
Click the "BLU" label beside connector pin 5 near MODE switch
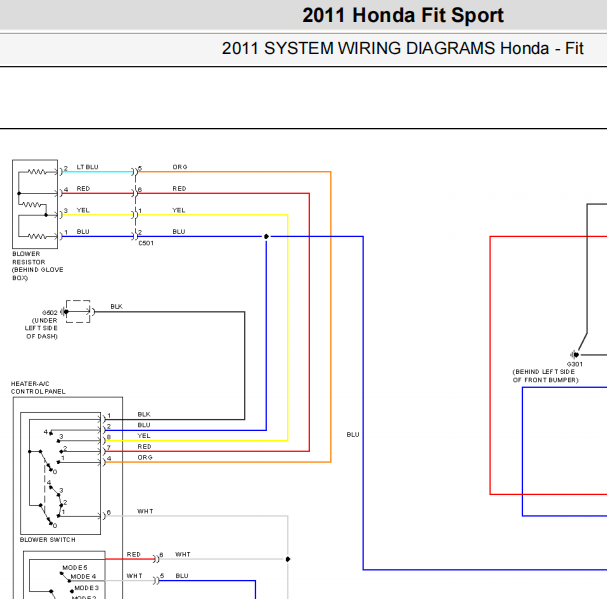click(x=182, y=576)
